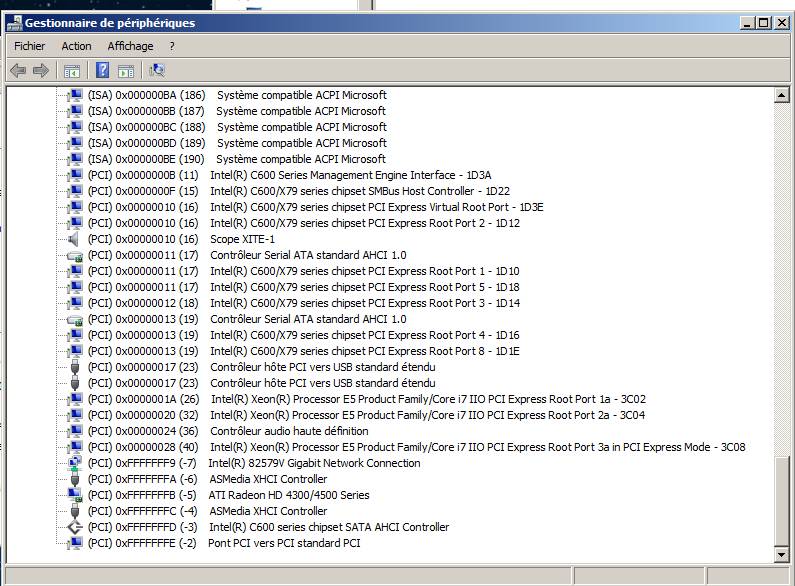Click the computer icon of Pont PCI vers PCI

[76, 543]
